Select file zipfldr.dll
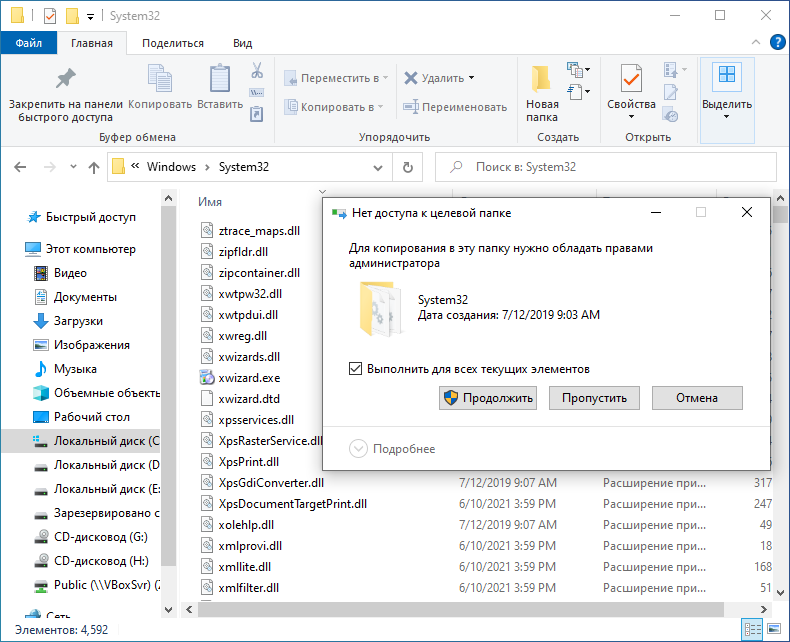 243,252
